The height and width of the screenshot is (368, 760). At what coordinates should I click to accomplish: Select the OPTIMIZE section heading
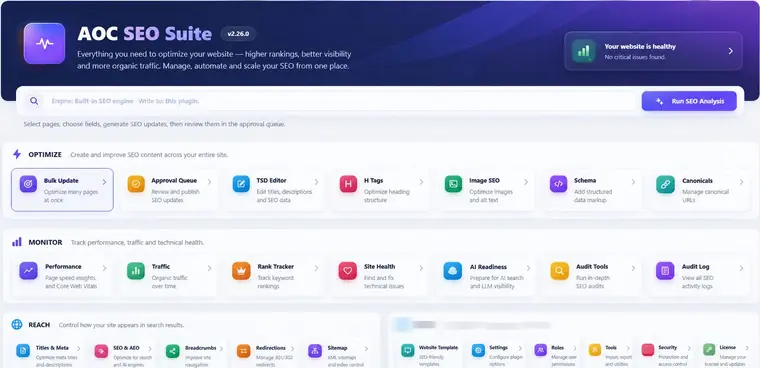coord(45,155)
